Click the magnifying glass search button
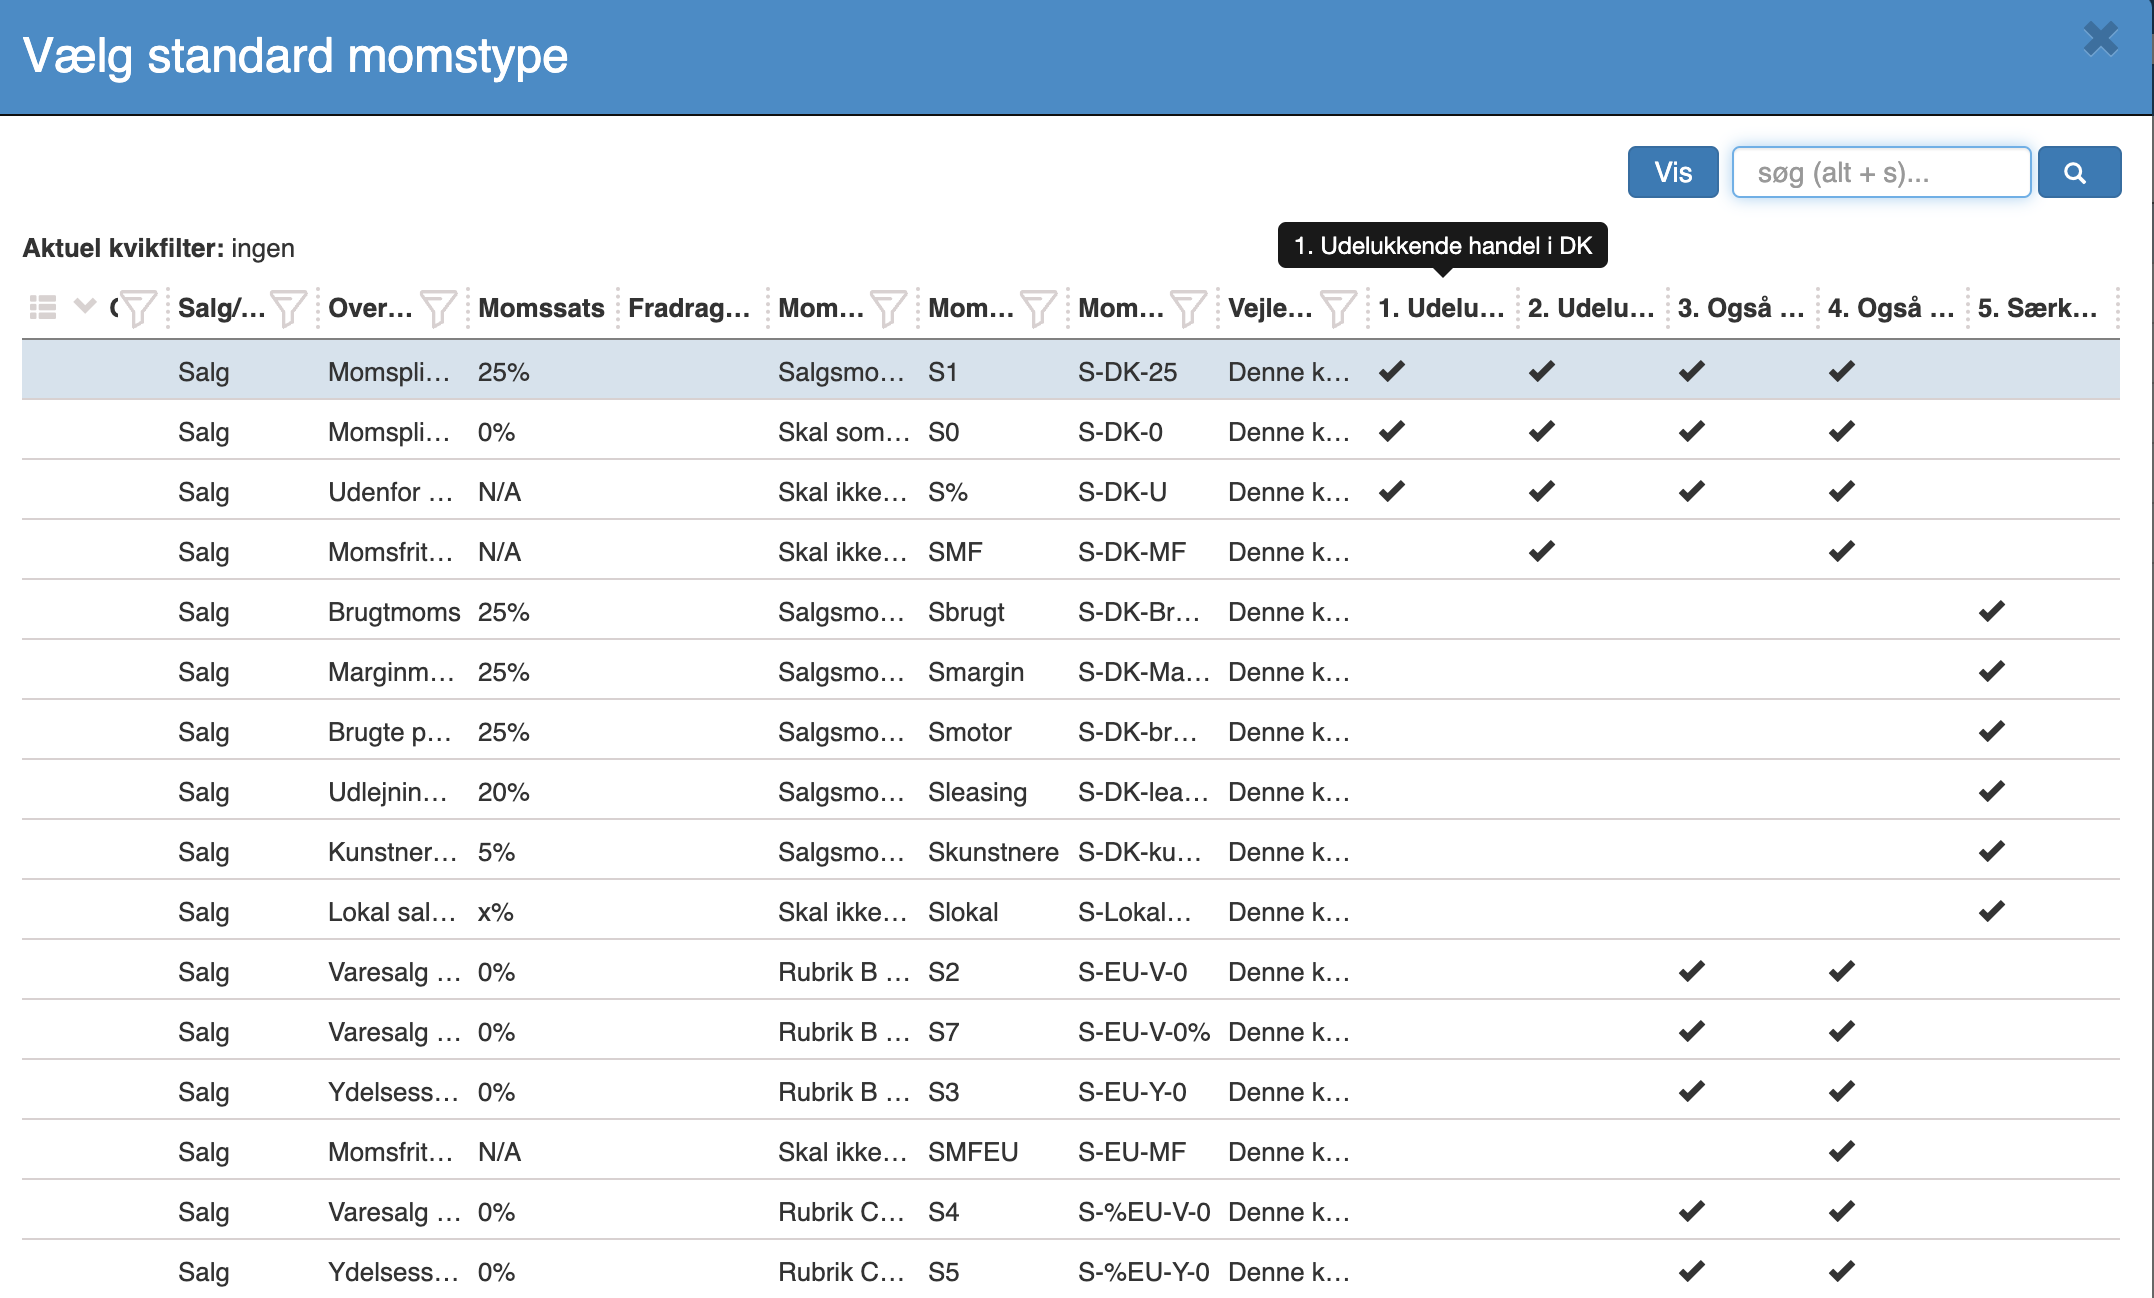The image size is (2154, 1298). [x=2078, y=172]
